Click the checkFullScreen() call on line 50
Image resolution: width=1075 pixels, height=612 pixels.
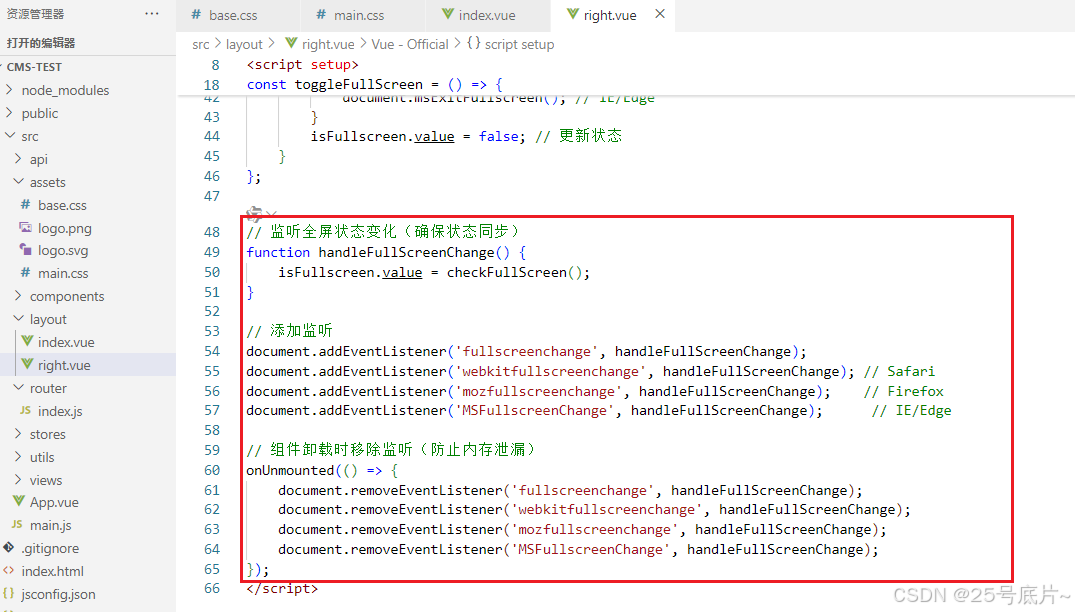514,273
